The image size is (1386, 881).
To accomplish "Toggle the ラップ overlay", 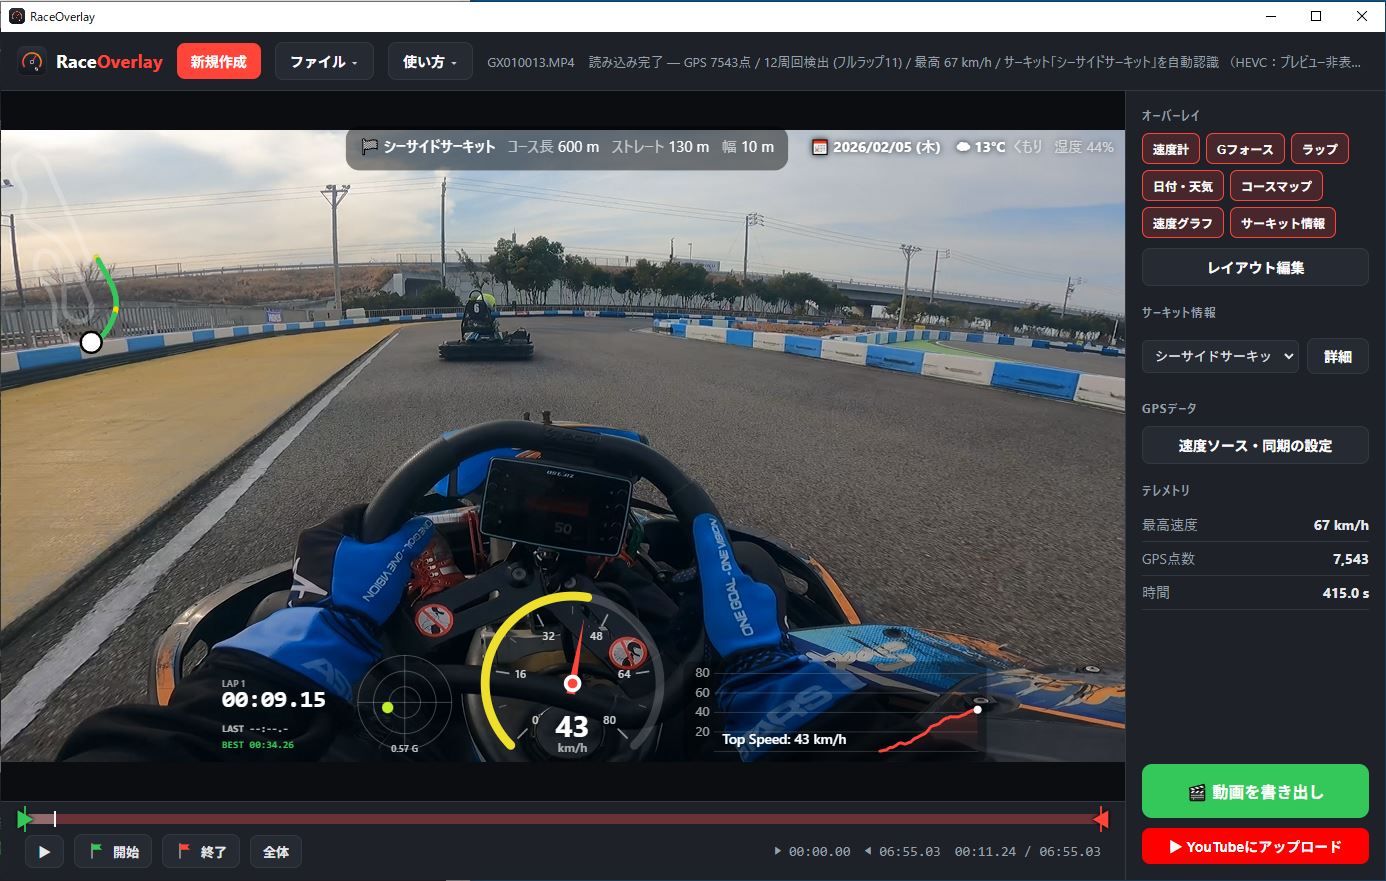I will pyautogui.click(x=1319, y=149).
